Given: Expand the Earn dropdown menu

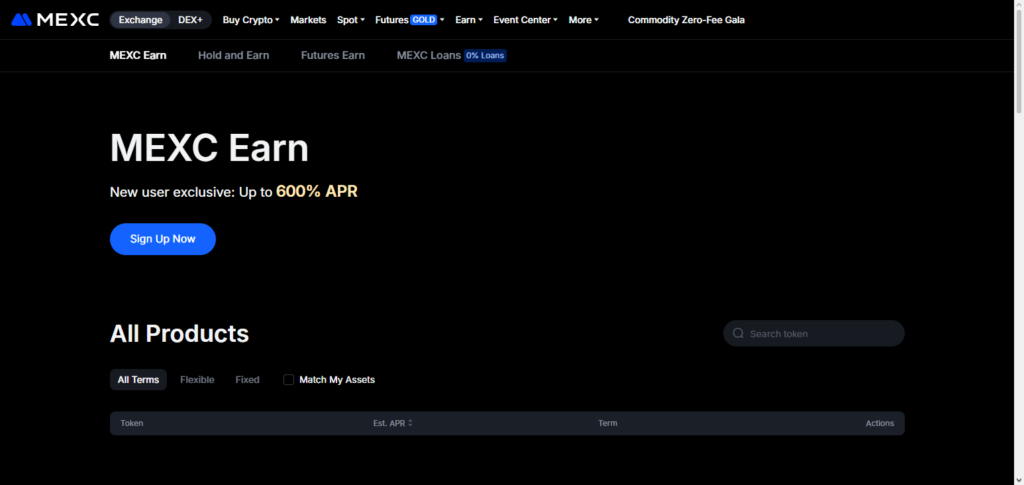Looking at the screenshot, I should click(x=469, y=20).
